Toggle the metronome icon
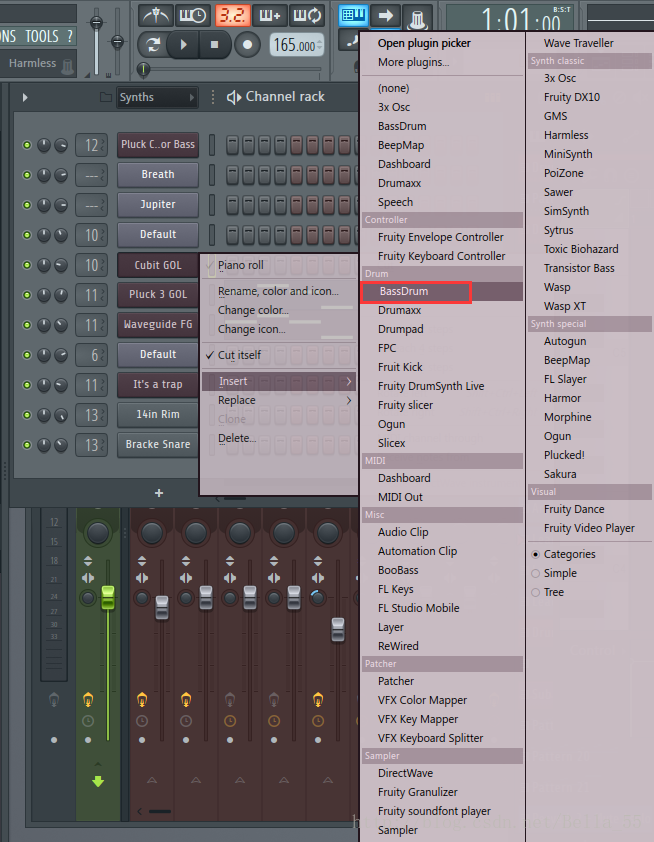The height and width of the screenshot is (842, 654). point(156,16)
